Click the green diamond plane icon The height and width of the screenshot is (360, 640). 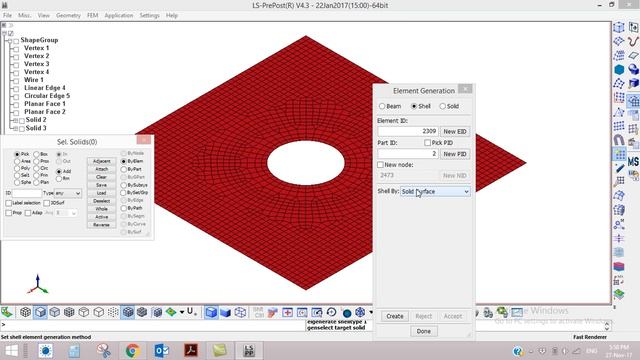coord(171,312)
